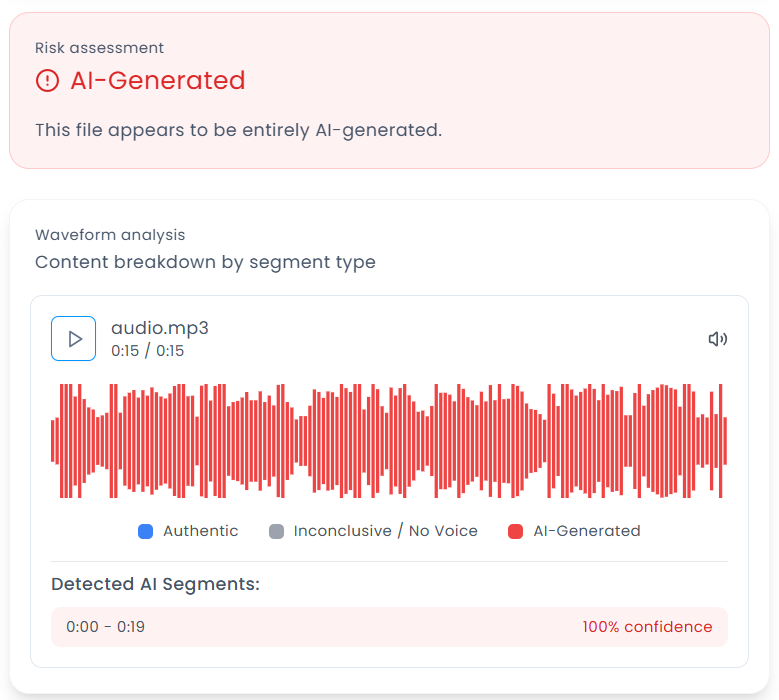Select the Inconclusive / No Voice legend label

pyautogui.click(x=385, y=531)
